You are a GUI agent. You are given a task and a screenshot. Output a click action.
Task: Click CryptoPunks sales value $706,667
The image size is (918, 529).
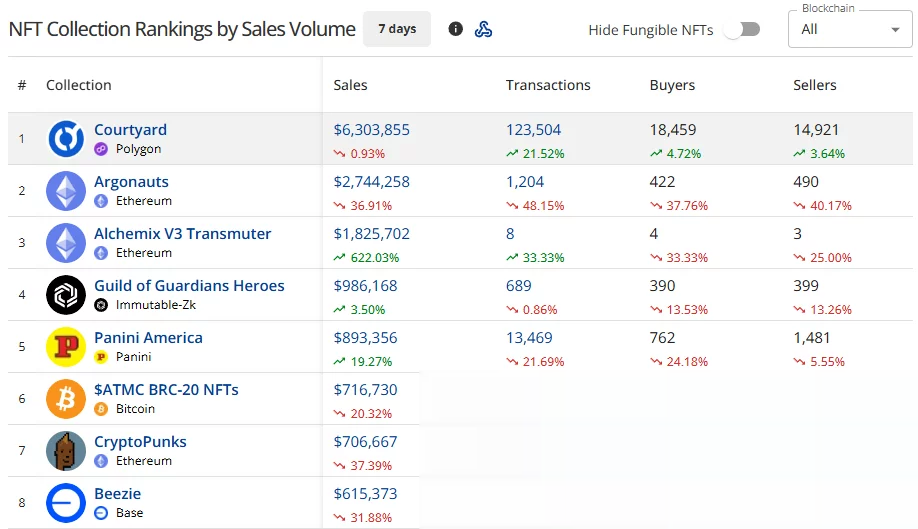(365, 442)
